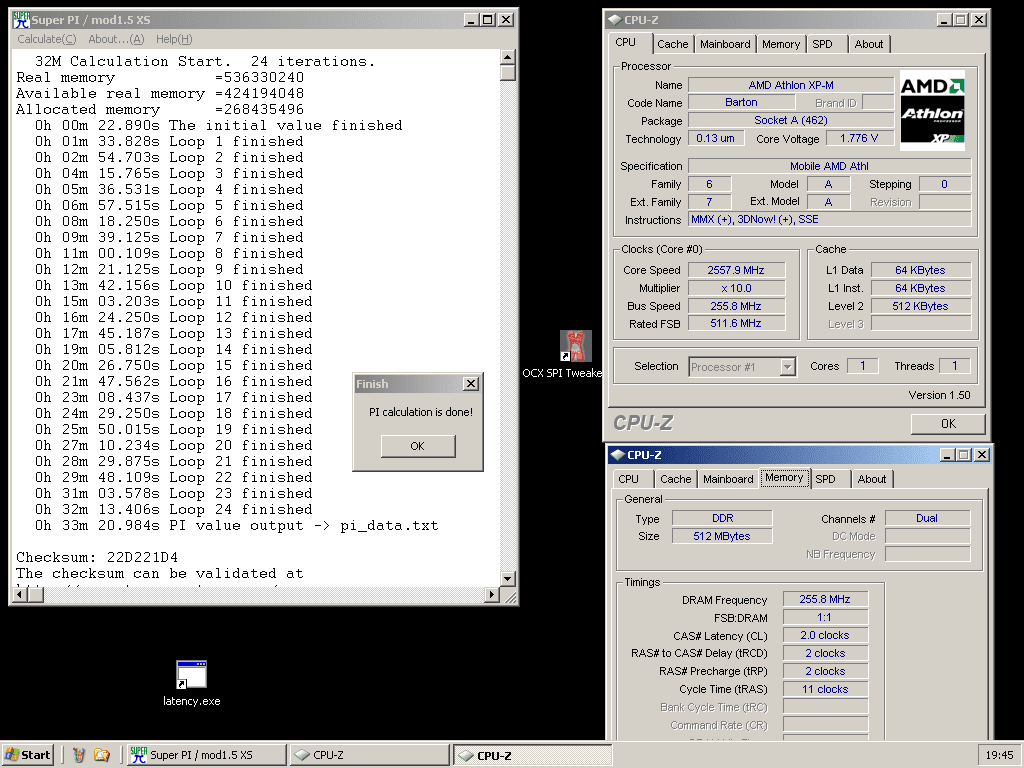Image resolution: width=1024 pixels, height=768 pixels.
Task: Click the taskbar clock showing 19:45
Action: 999,755
